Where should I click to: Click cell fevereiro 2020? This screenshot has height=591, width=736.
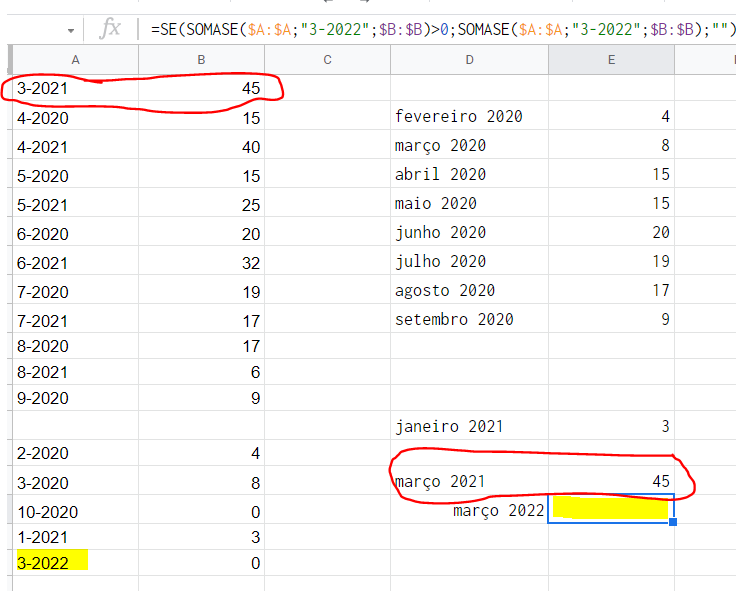(469, 115)
